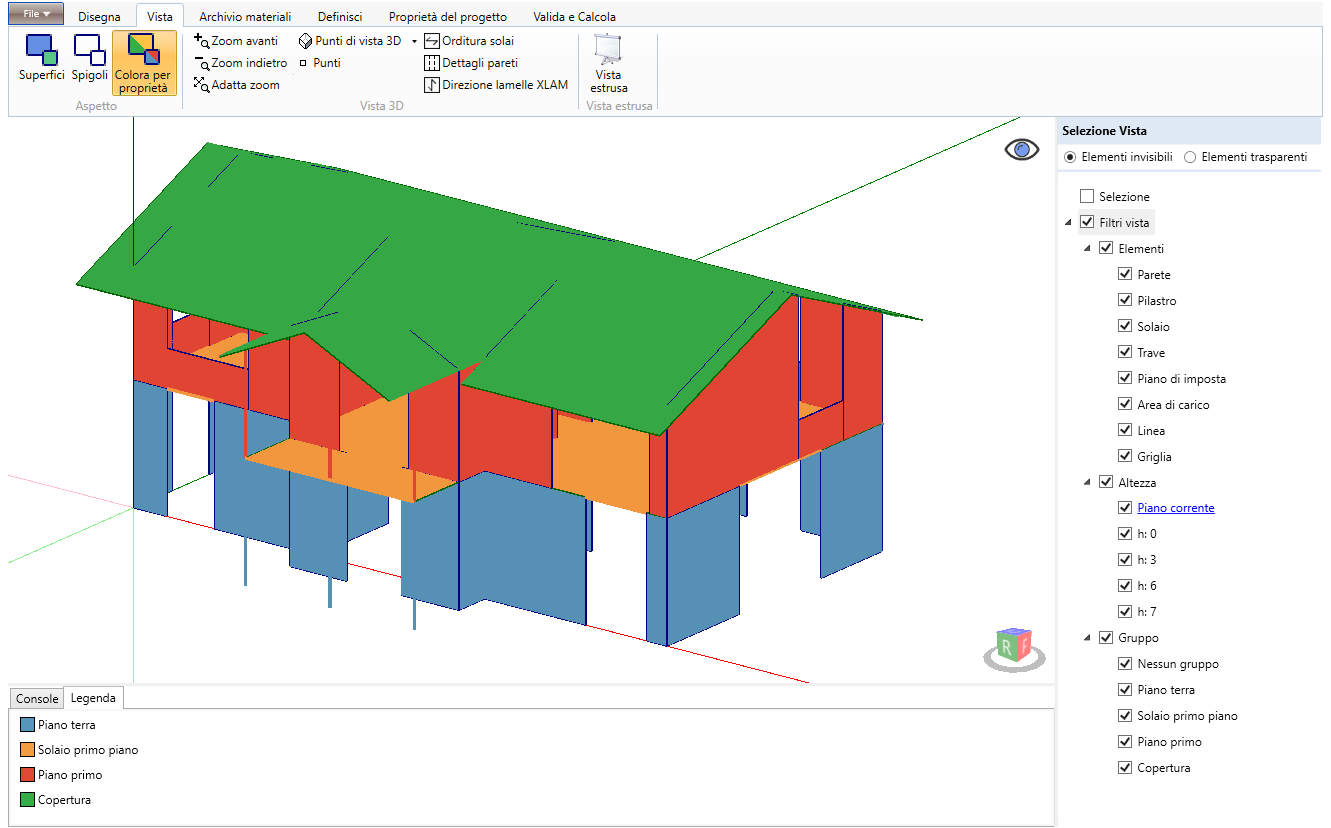1331x828 pixels.
Task: Click the blue Piano terra legend swatch
Action: 27,725
